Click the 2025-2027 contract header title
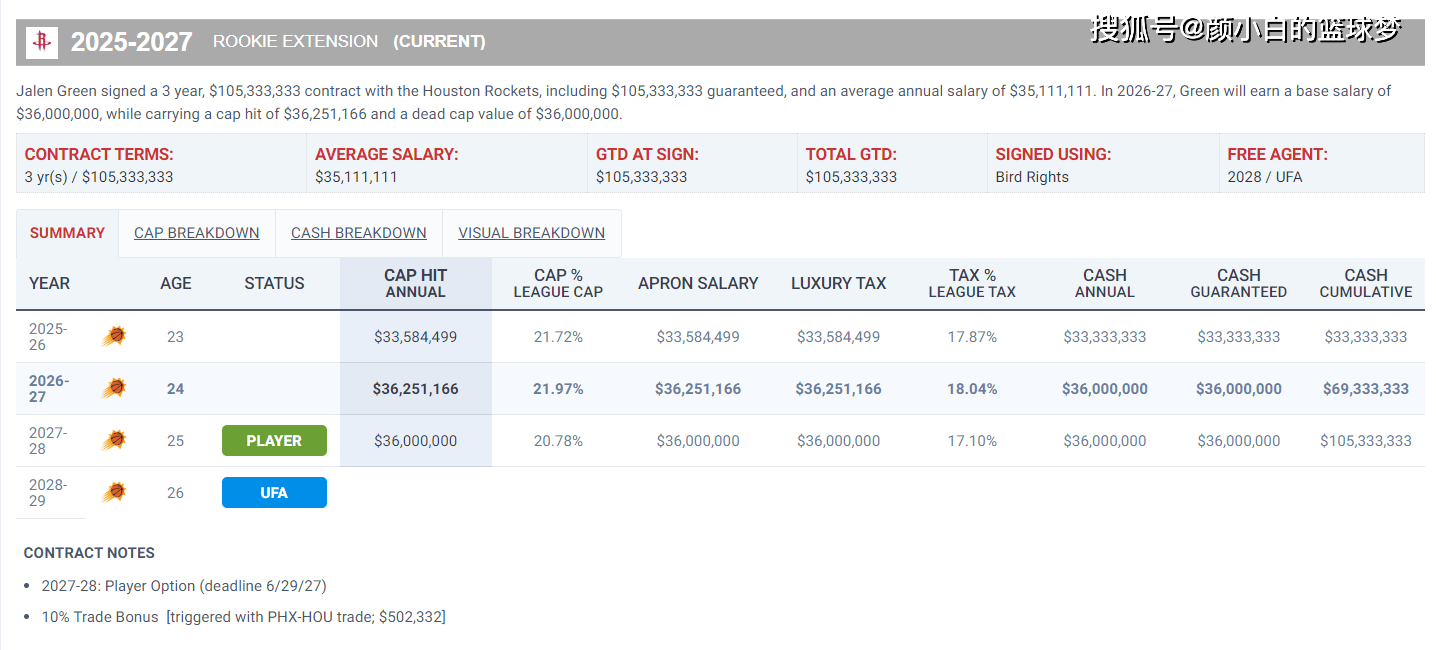Screen dimensions: 1436x650 [x=131, y=42]
